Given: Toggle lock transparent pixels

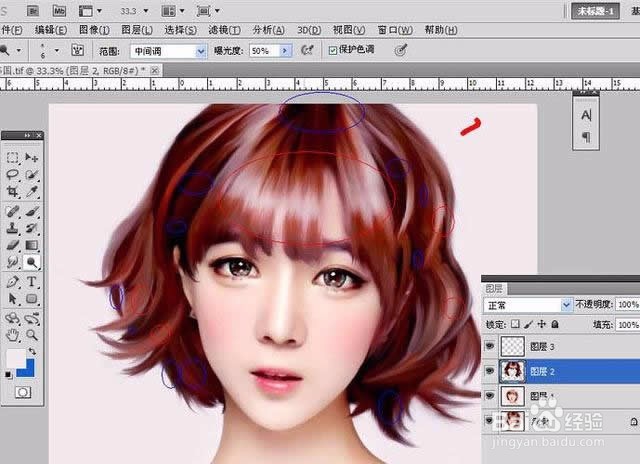Looking at the screenshot, I should click(516, 324).
